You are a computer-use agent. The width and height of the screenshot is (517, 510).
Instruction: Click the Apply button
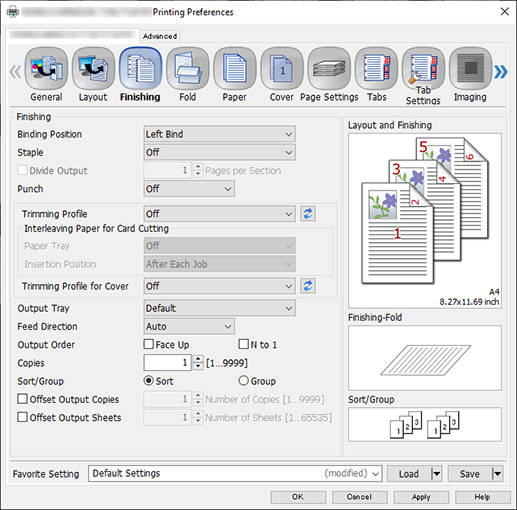421,497
